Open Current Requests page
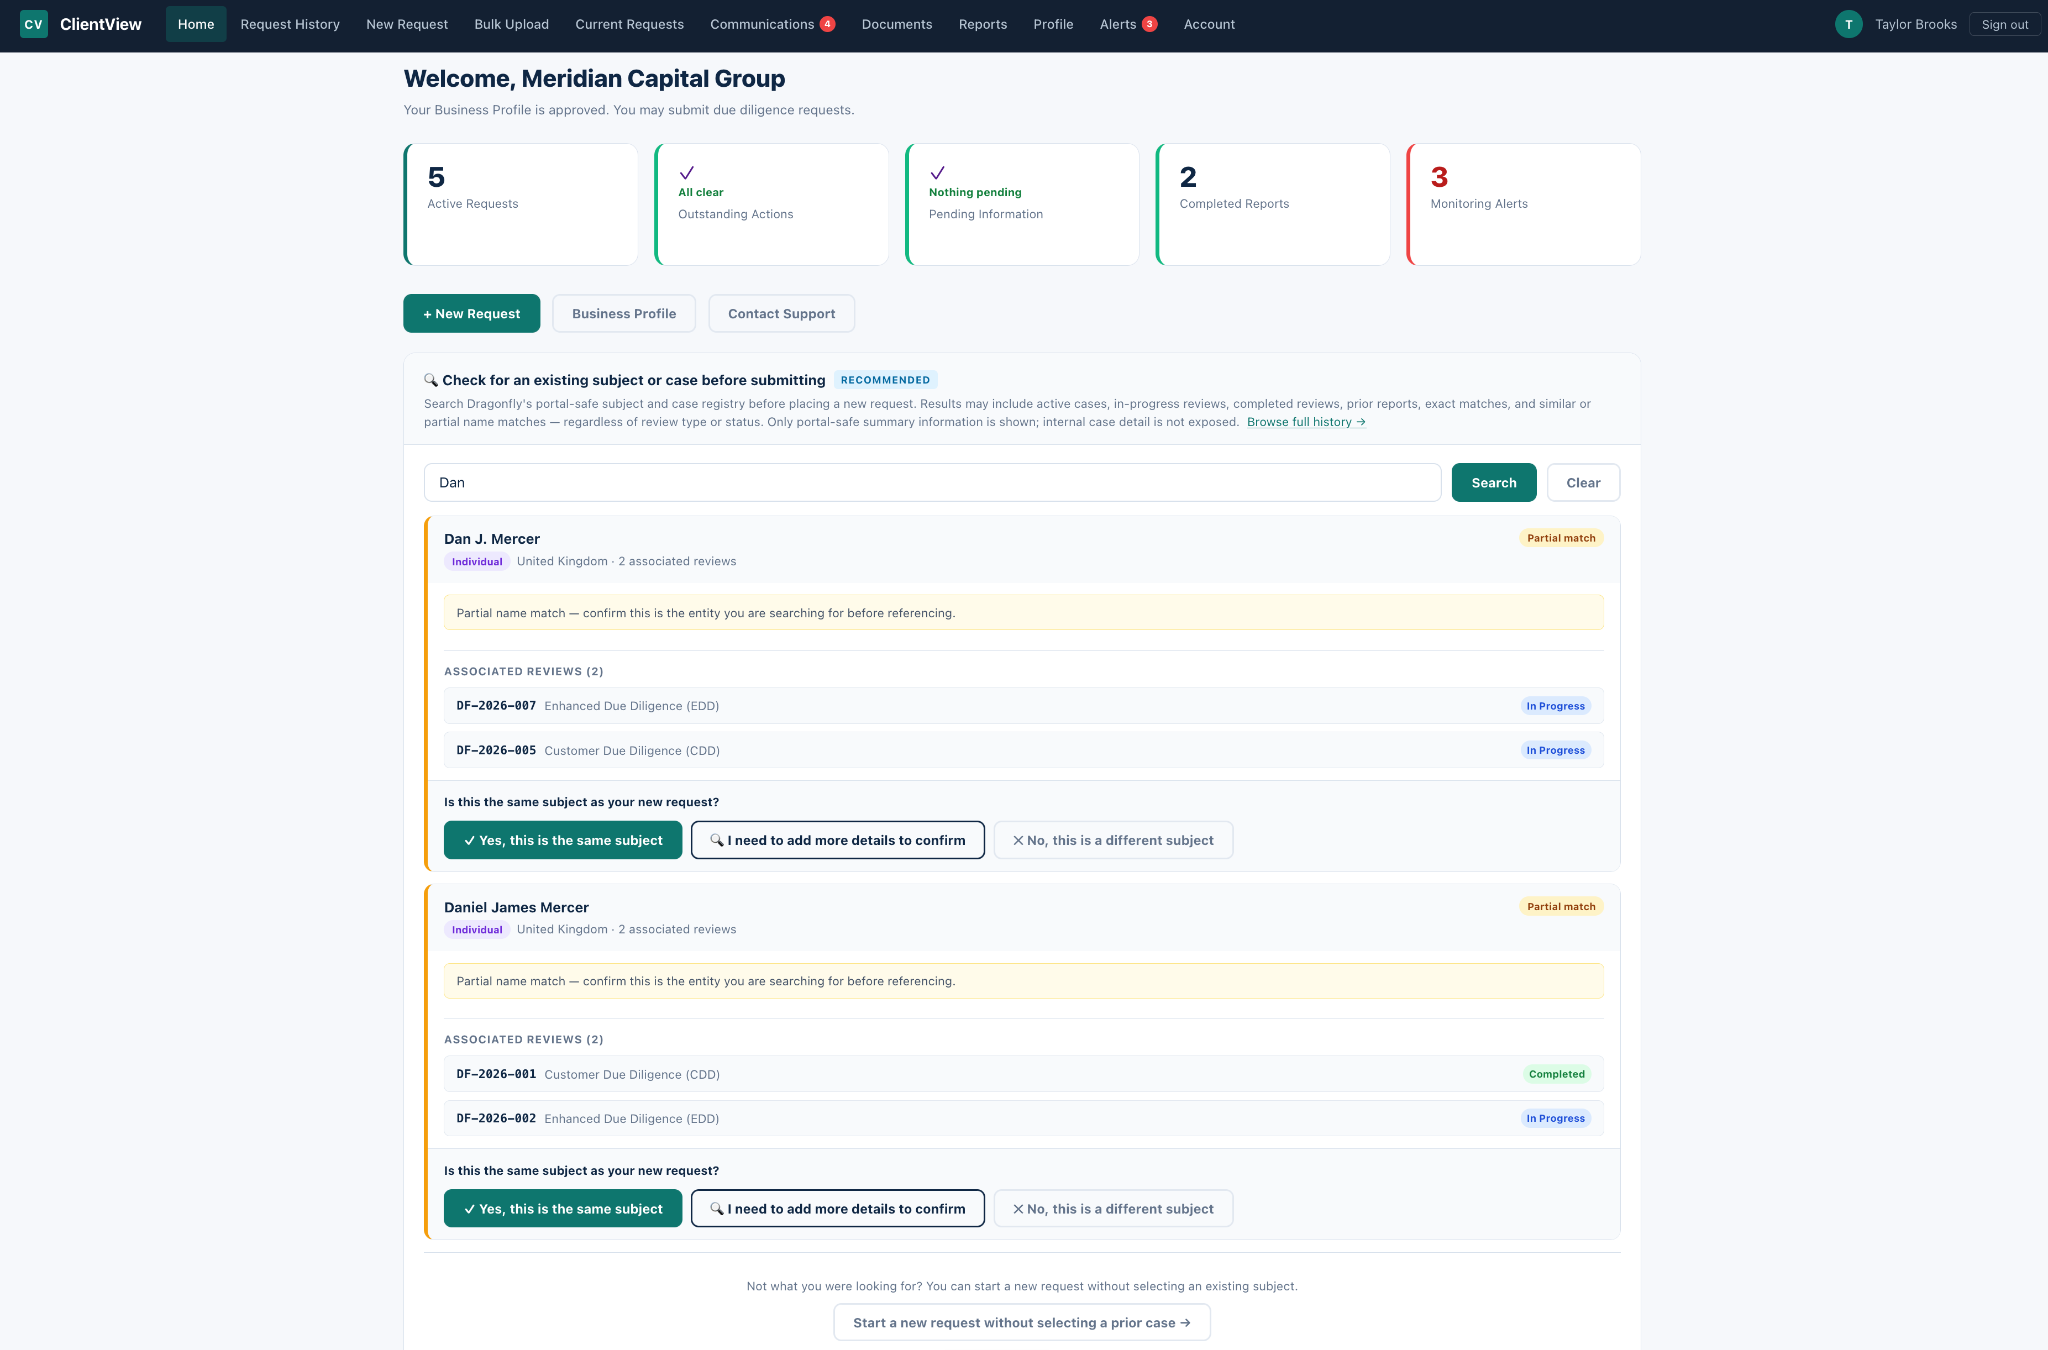Image resolution: width=2048 pixels, height=1350 pixels. (629, 24)
